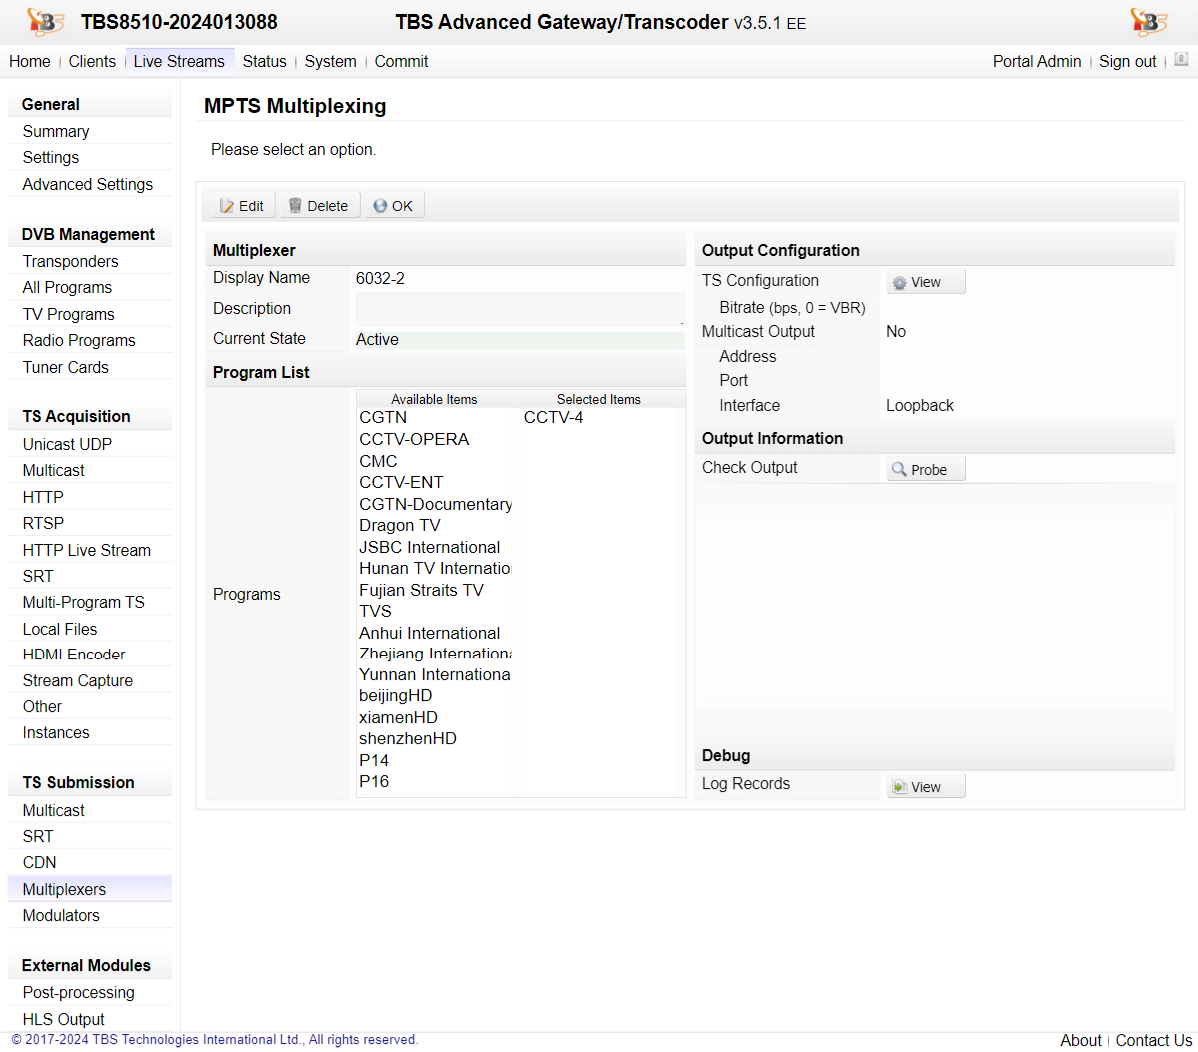Screen dimensions: 1198x1052
Task: Click the TBS logo at top right
Action: tap(1148, 22)
